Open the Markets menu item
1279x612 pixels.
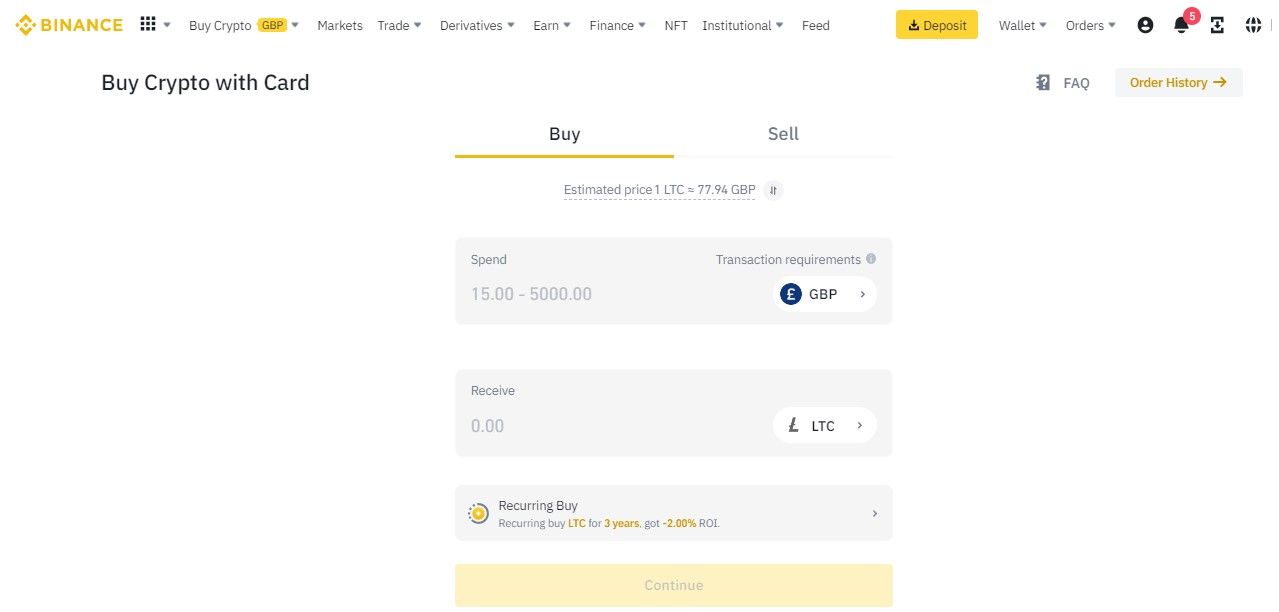[x=340, y=25]
